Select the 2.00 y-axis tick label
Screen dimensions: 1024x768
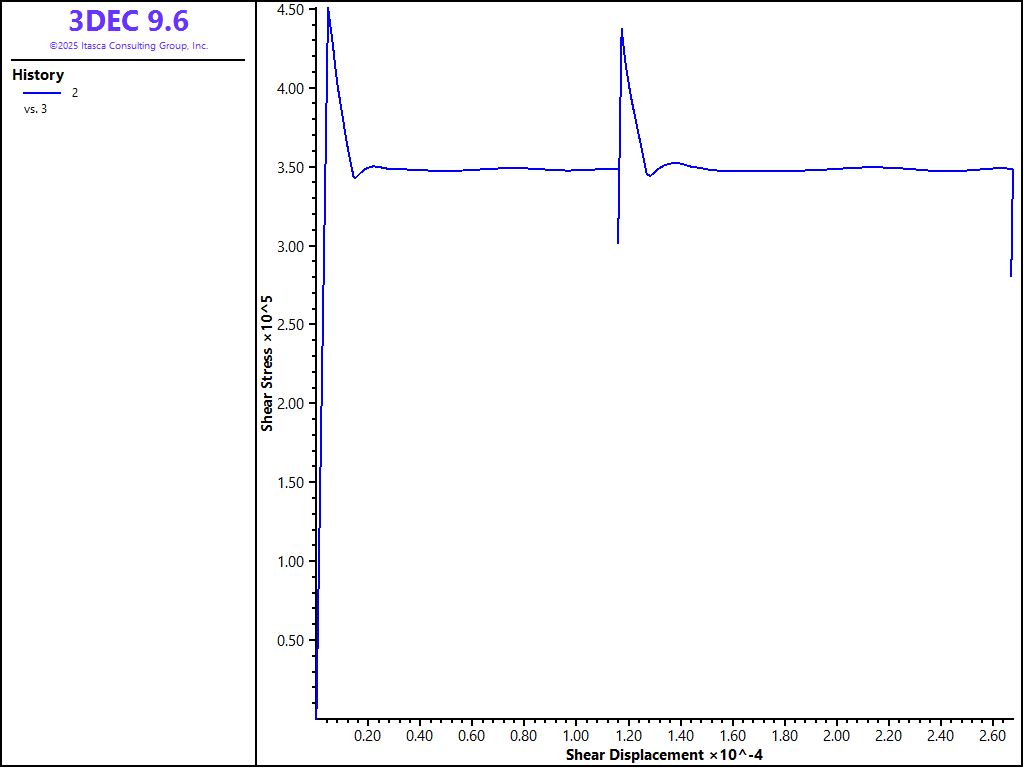(x=290, y=404)
